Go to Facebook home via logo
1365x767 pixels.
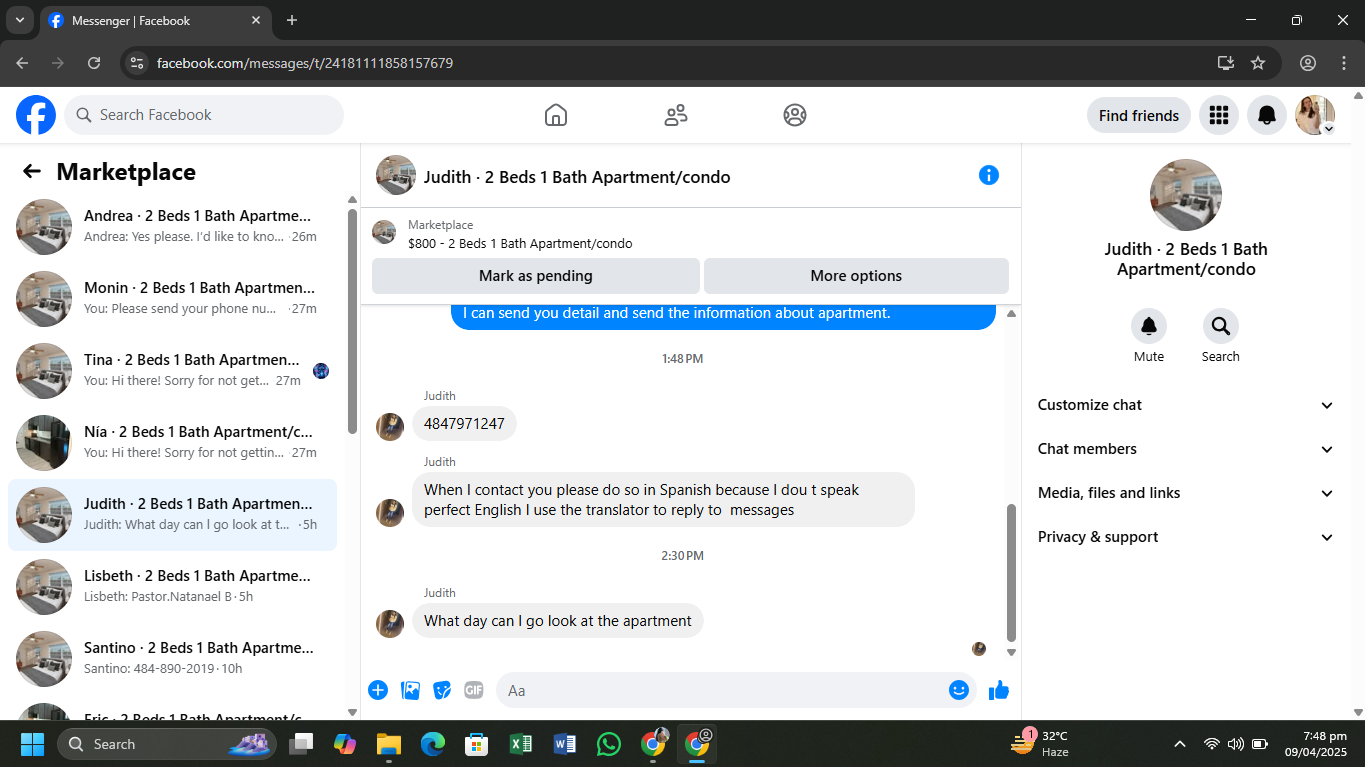(36, 115)
